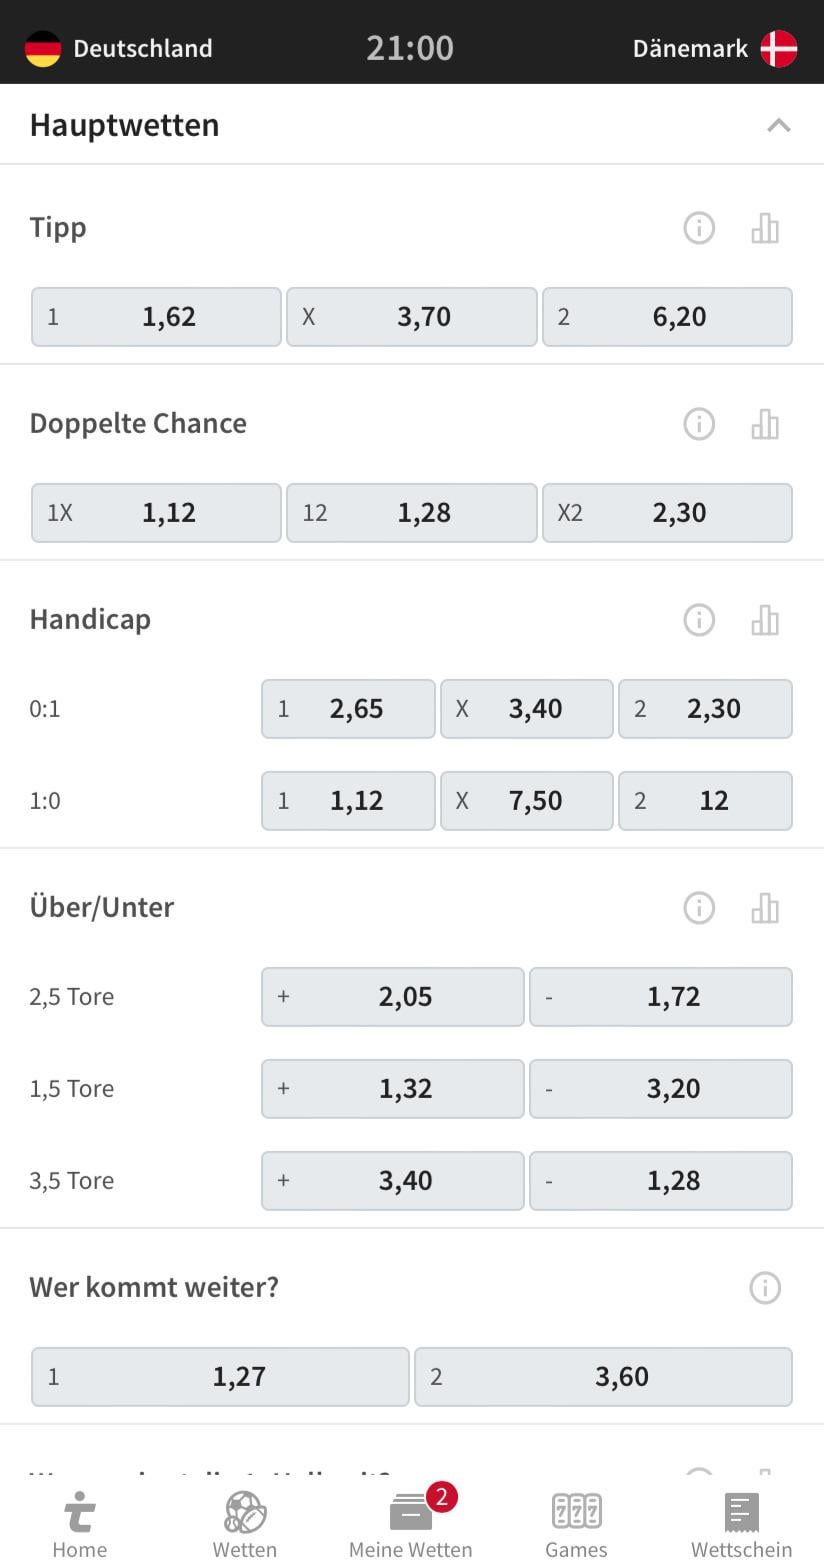The width and height of the screenshot is (824, 1562).
Task: Tap the Denmark flag icon
Action: (778, 48)
